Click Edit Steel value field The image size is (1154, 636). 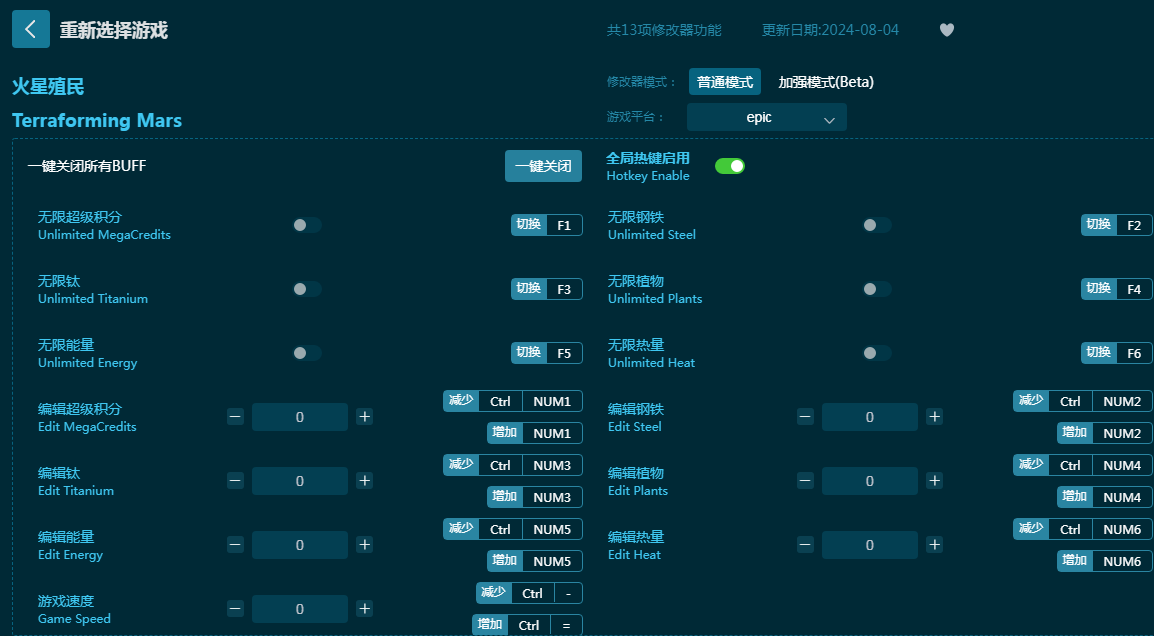869,417
